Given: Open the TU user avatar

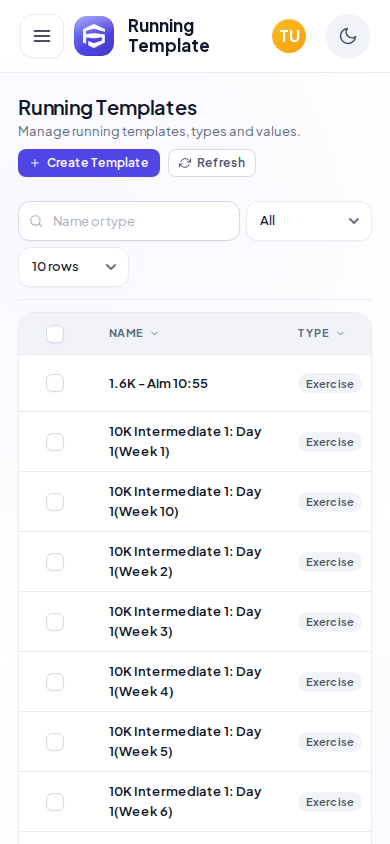Looking at the screenshot, I should [289, 36].
